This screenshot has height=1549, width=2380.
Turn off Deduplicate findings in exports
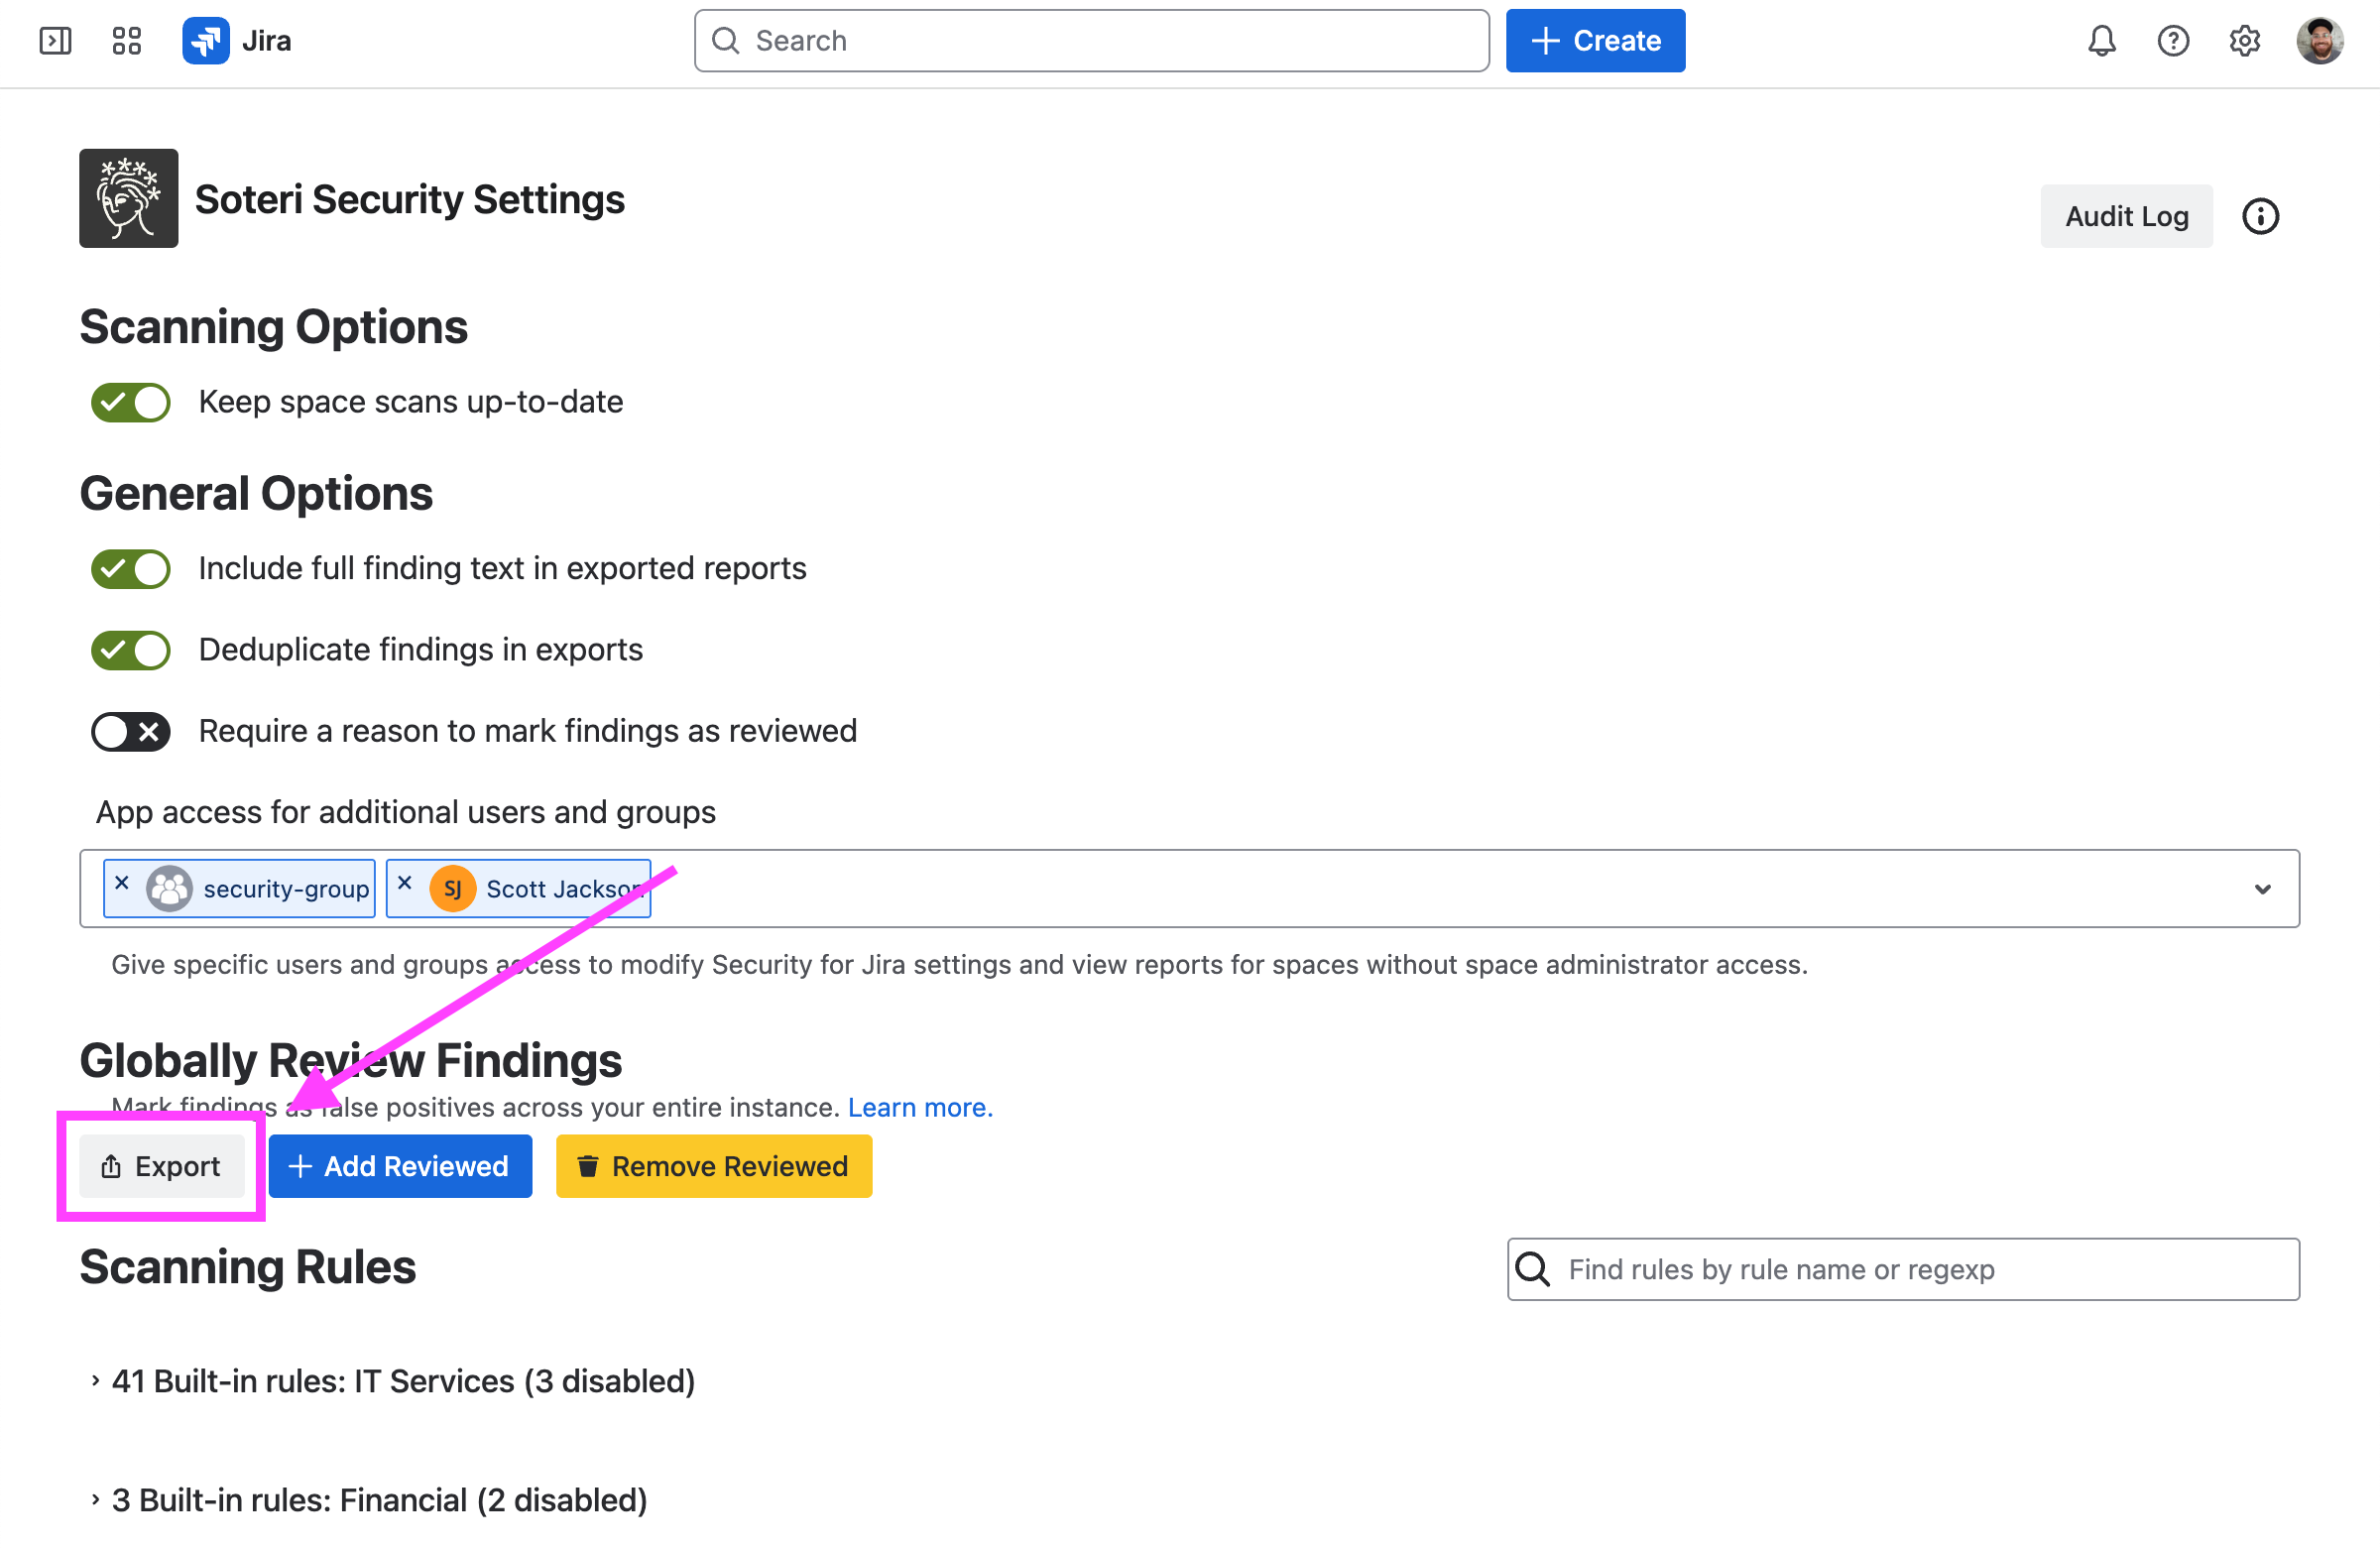tap(131, 650)
